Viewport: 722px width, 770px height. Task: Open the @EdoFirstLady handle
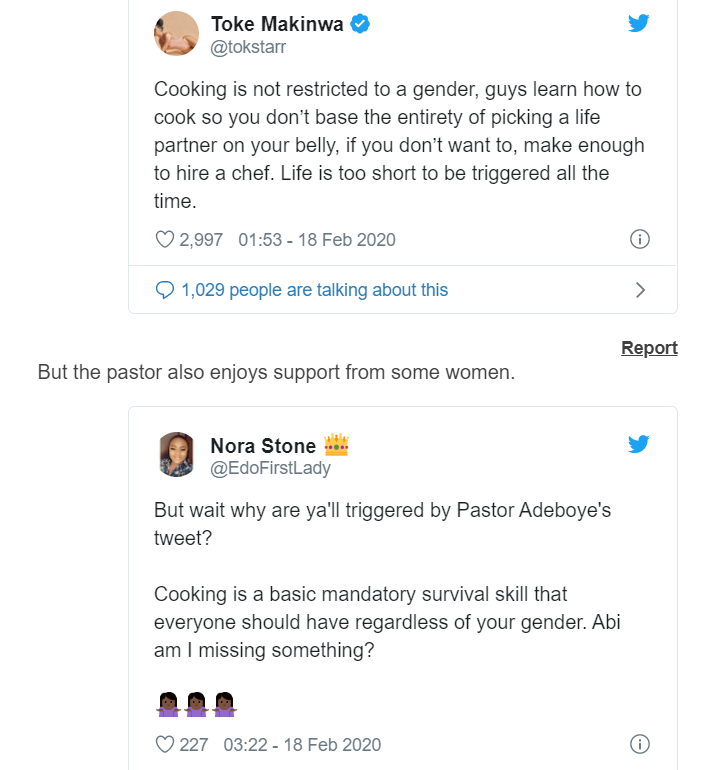(x=270, y=467)
